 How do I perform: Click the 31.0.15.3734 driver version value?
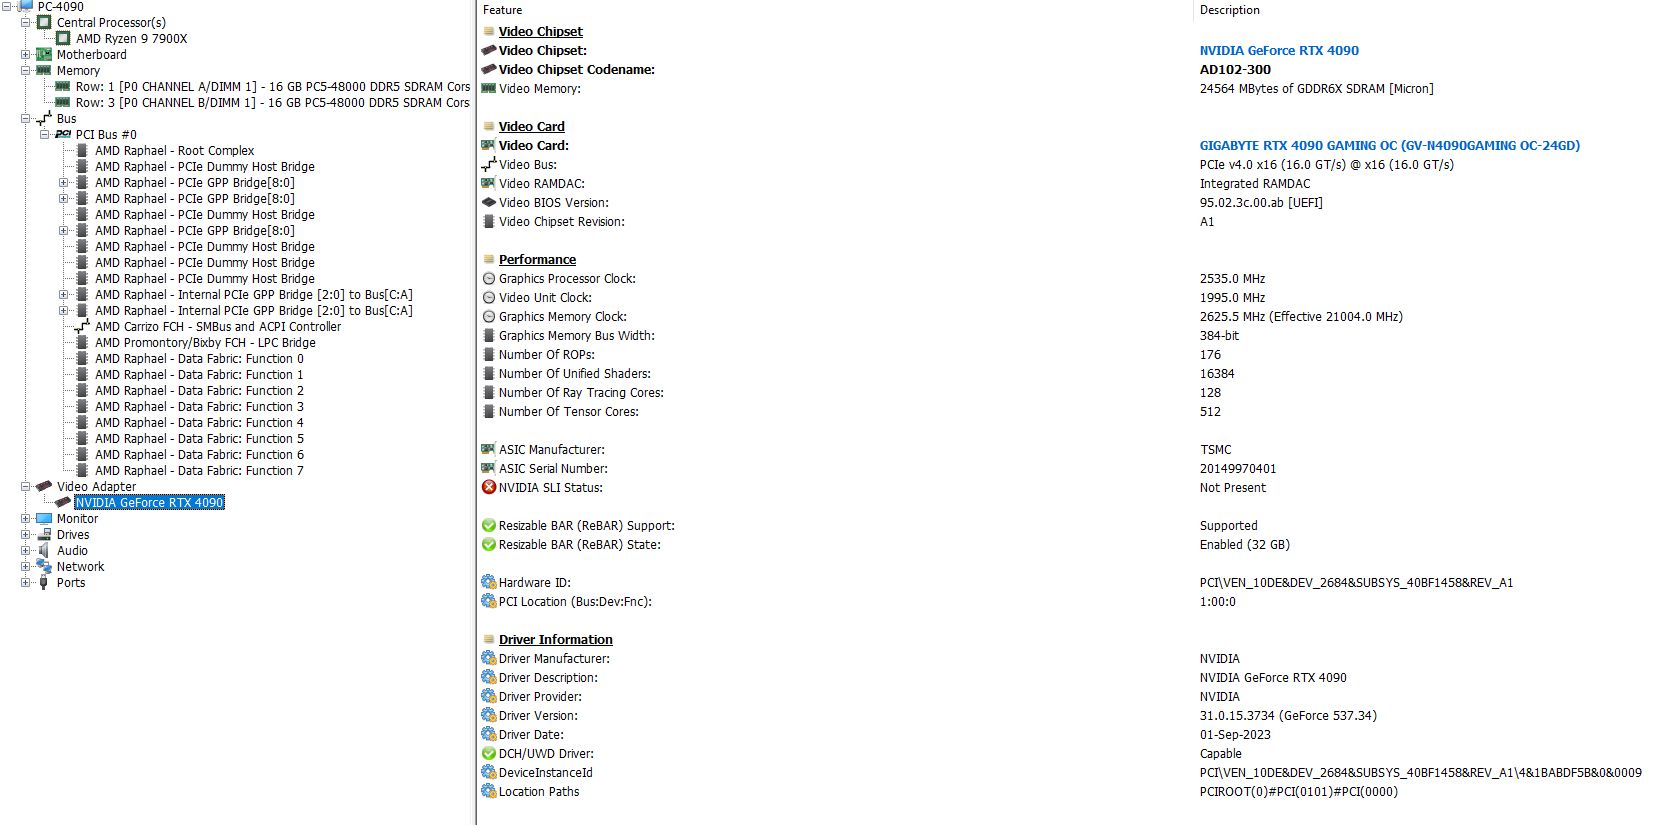click(1288, 715)
